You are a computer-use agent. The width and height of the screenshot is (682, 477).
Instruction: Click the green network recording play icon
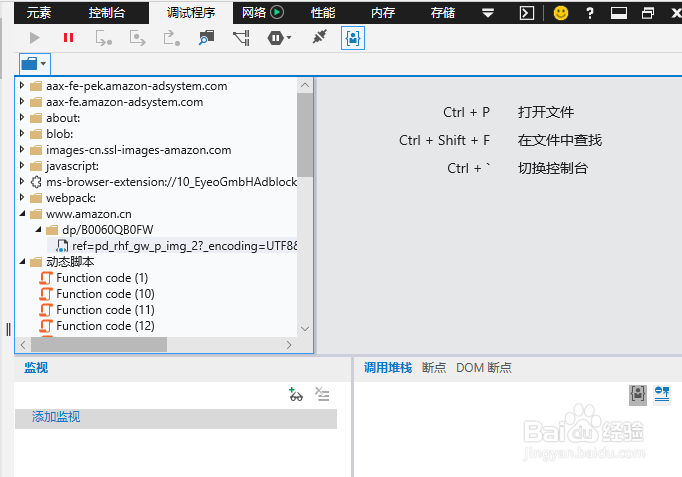click(277, 12)
